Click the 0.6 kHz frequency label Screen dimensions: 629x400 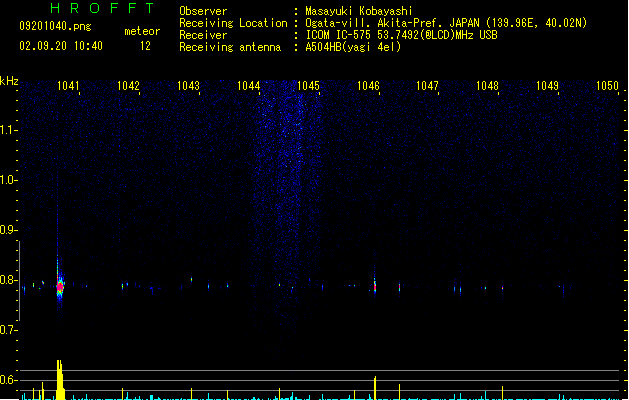[8, 380]
